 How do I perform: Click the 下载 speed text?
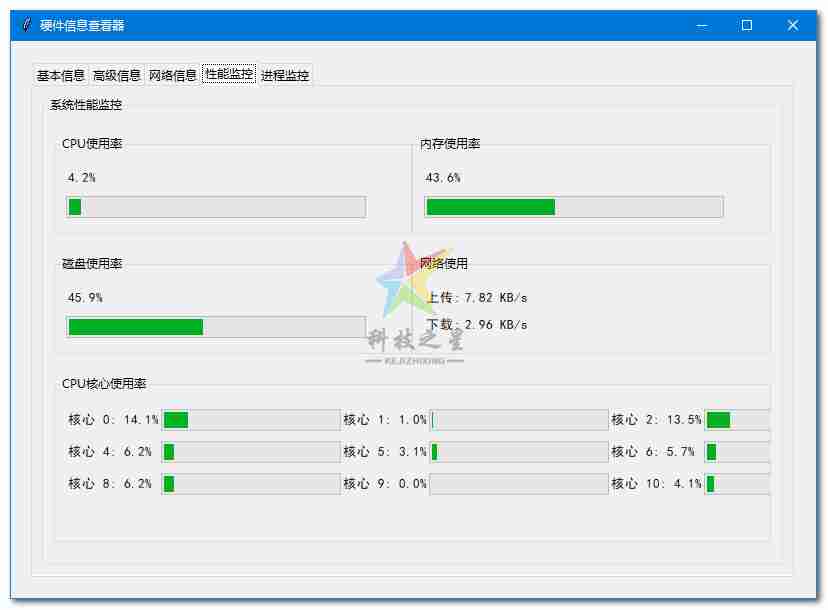(x=477, y=325)
